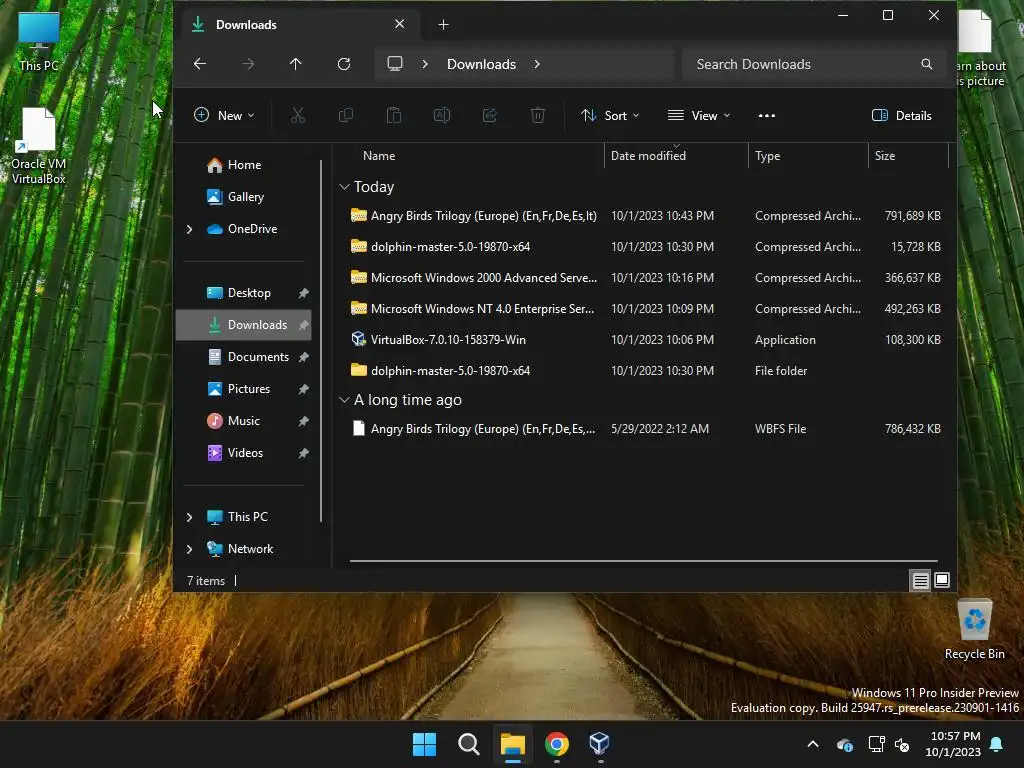
Task: Switch to details list view icon in status bar
Action: click(921, 581)
